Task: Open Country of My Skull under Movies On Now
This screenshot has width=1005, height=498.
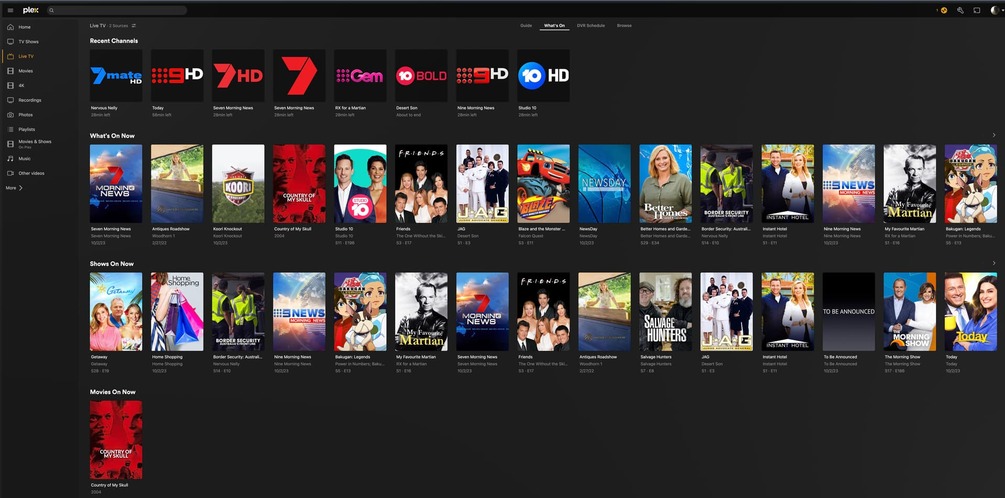Action: click(x=116, y=440)
